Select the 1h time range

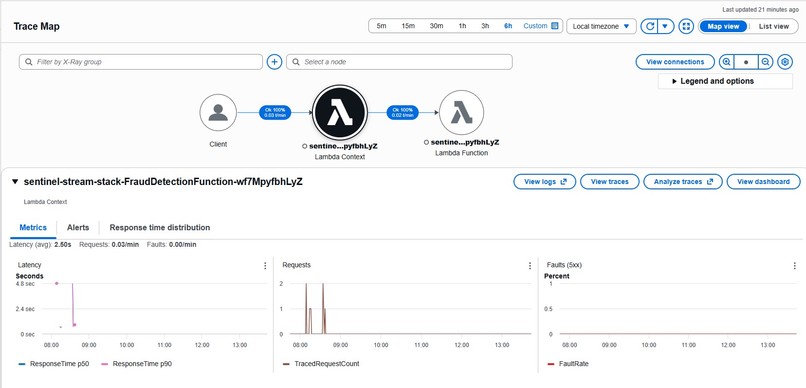point(463,26)
